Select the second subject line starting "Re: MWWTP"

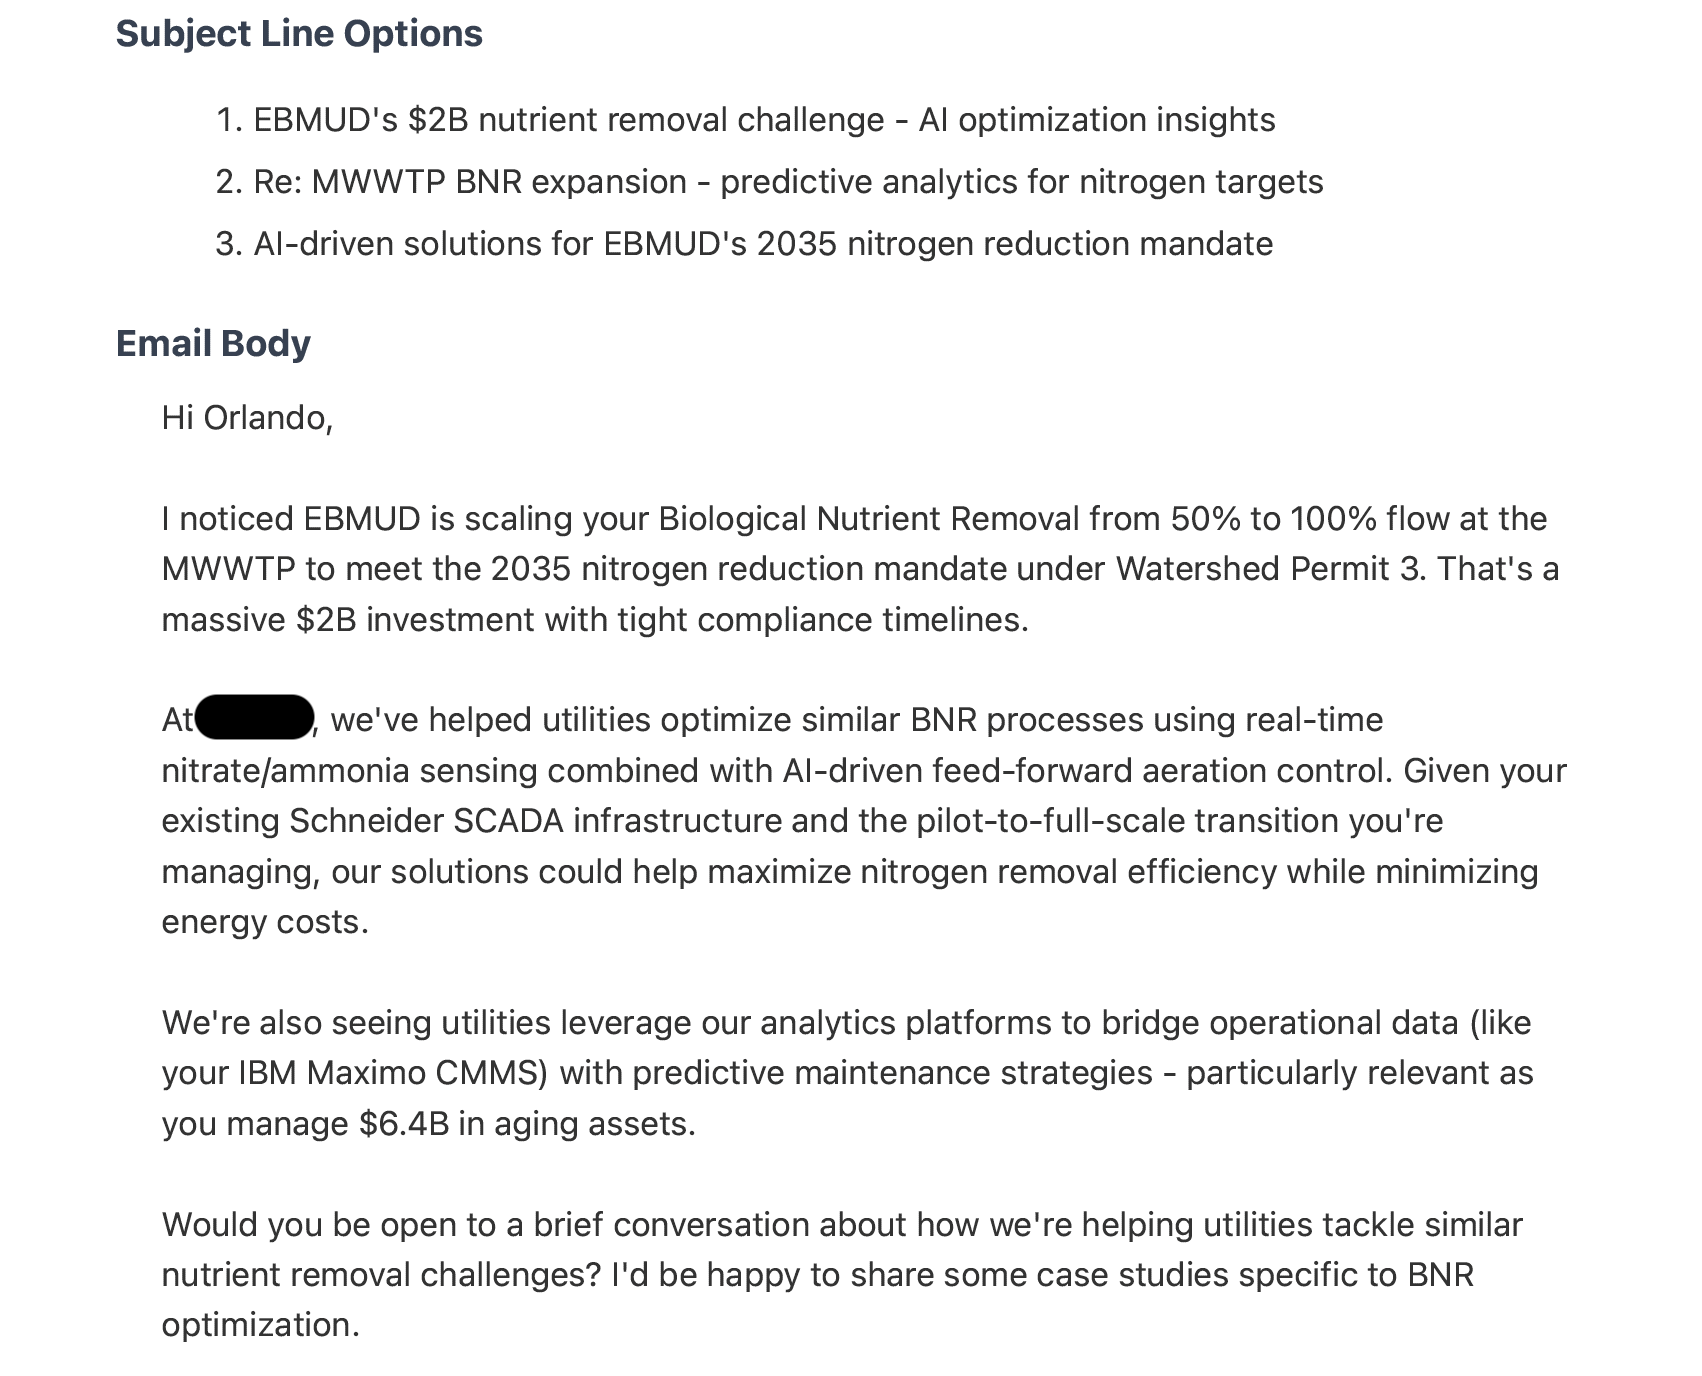pyautogui.click(x=788, y=182)
